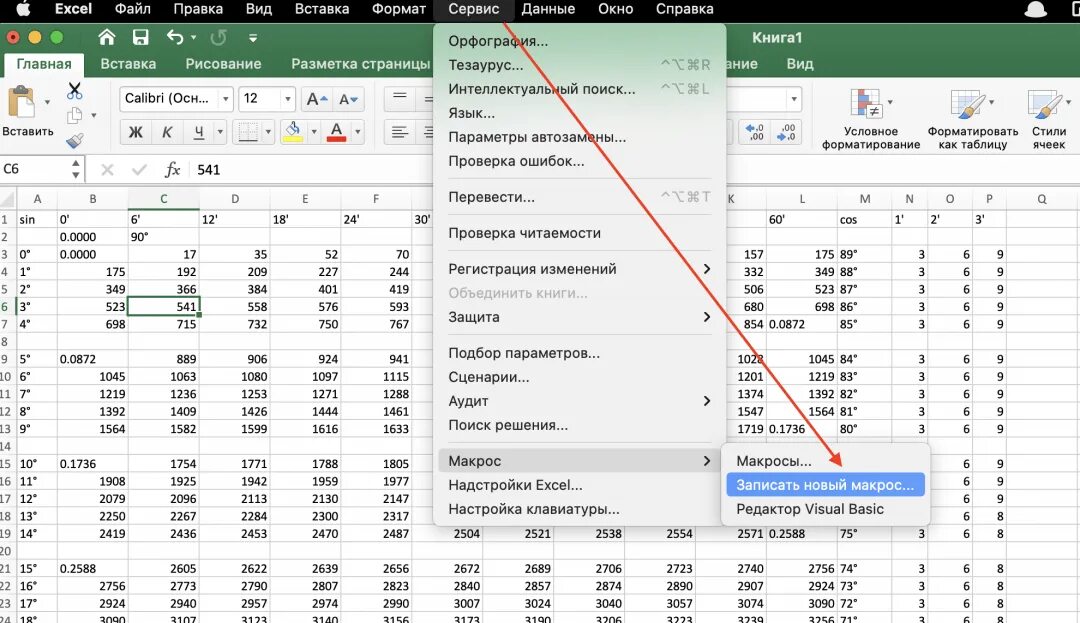Choose Записать новый макрос command
This screenshot has width=1080, height=623.
[x=822, y=484]
